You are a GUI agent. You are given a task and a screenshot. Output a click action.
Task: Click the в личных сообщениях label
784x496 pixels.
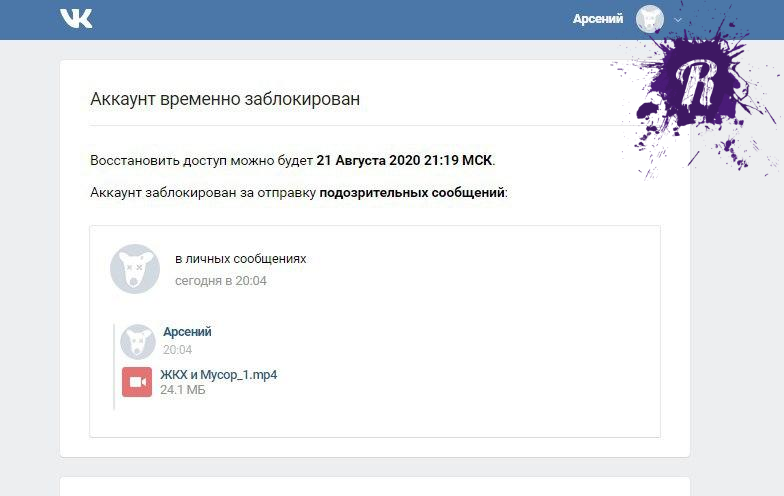pyautogui.click(x=240, y=258)
